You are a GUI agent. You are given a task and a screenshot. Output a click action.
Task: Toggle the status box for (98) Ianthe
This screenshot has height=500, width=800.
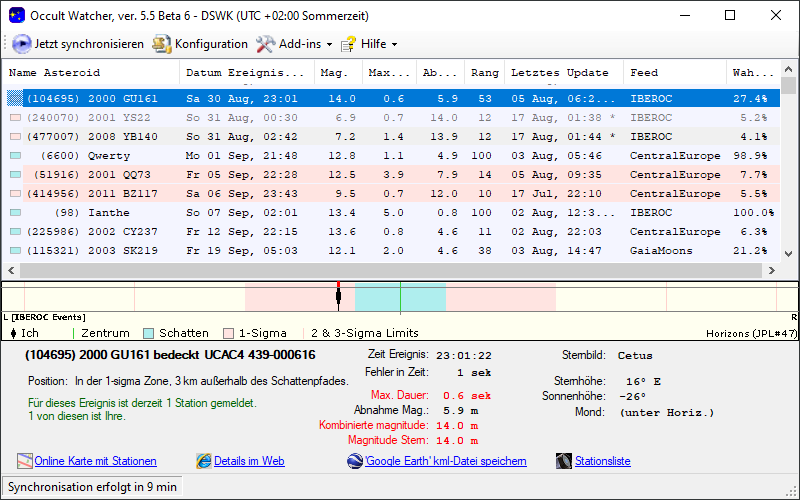[x=15, y=213]
